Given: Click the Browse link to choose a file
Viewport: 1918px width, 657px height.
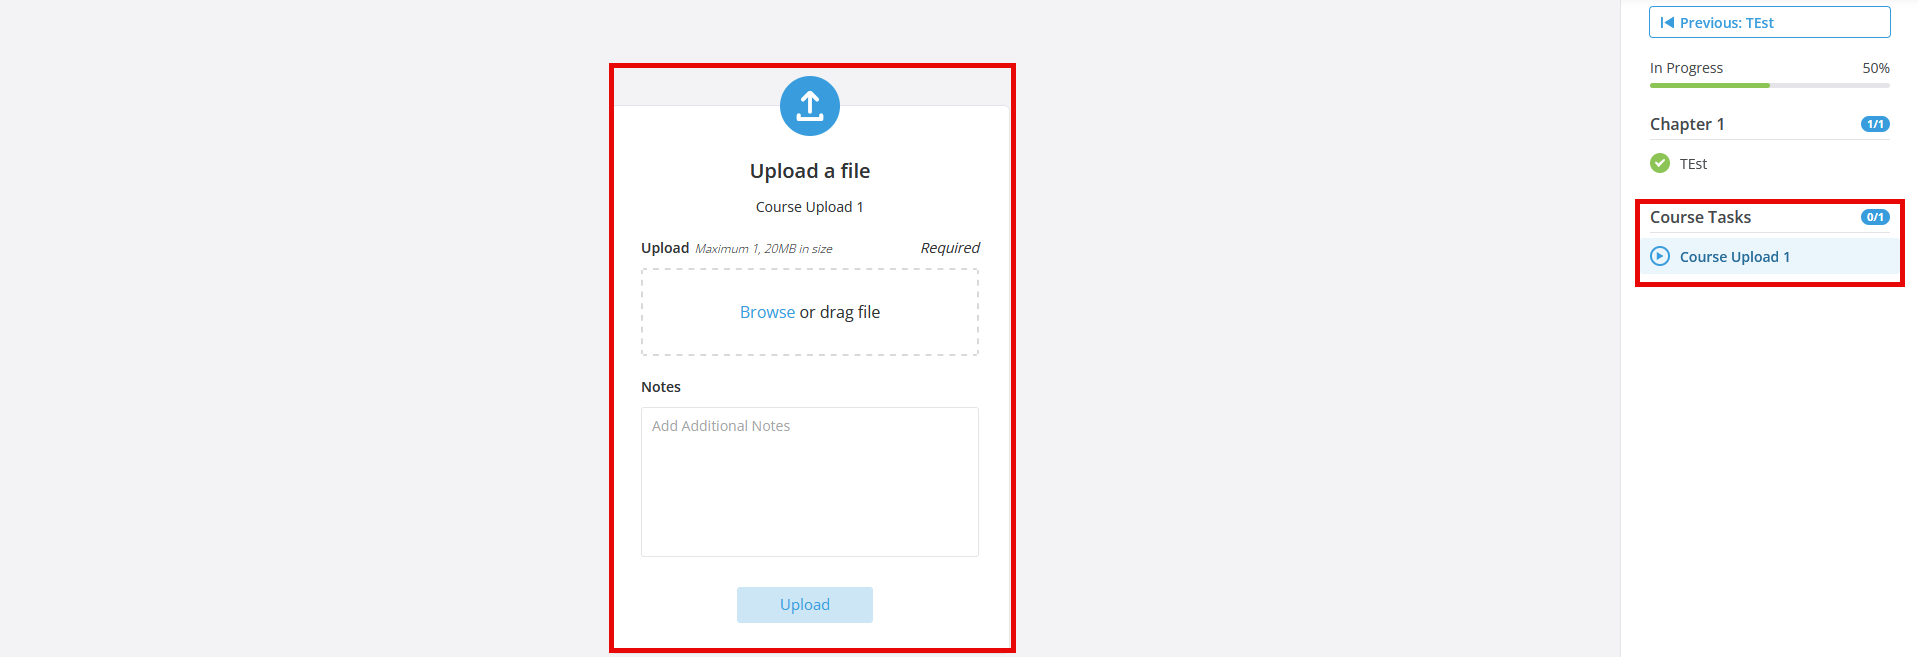Looking at the screenshot, I should point(767,312).
